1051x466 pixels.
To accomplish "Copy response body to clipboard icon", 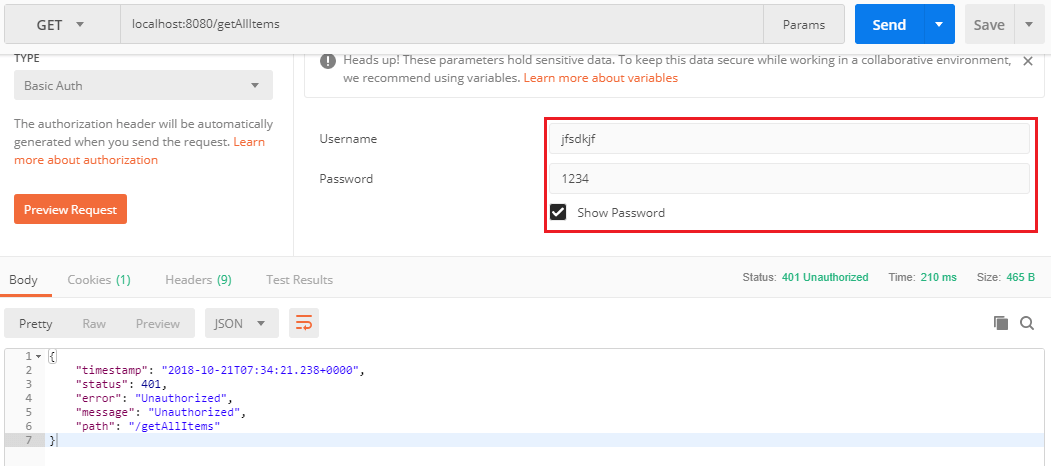I will click(x=1000, y=323).
